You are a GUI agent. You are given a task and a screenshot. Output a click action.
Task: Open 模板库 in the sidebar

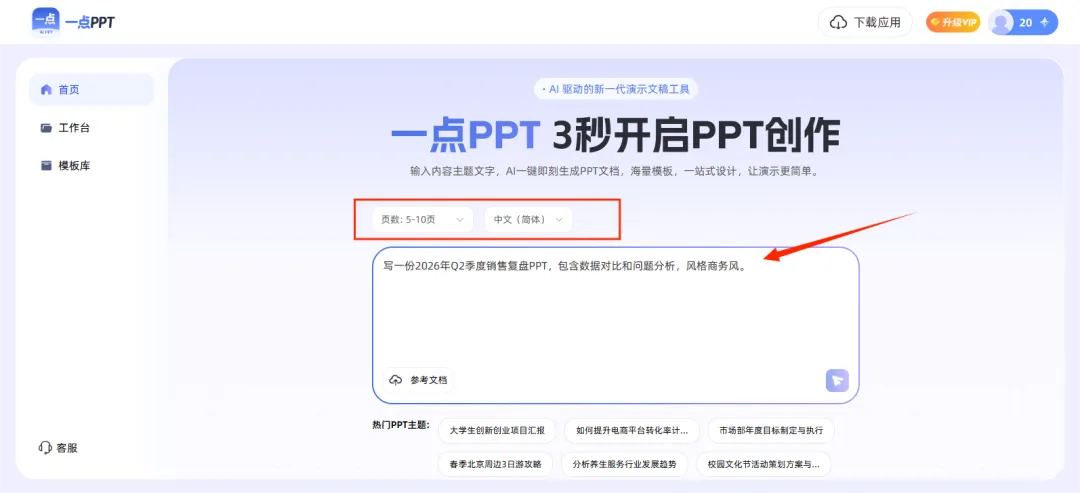[x=92, y=165]
